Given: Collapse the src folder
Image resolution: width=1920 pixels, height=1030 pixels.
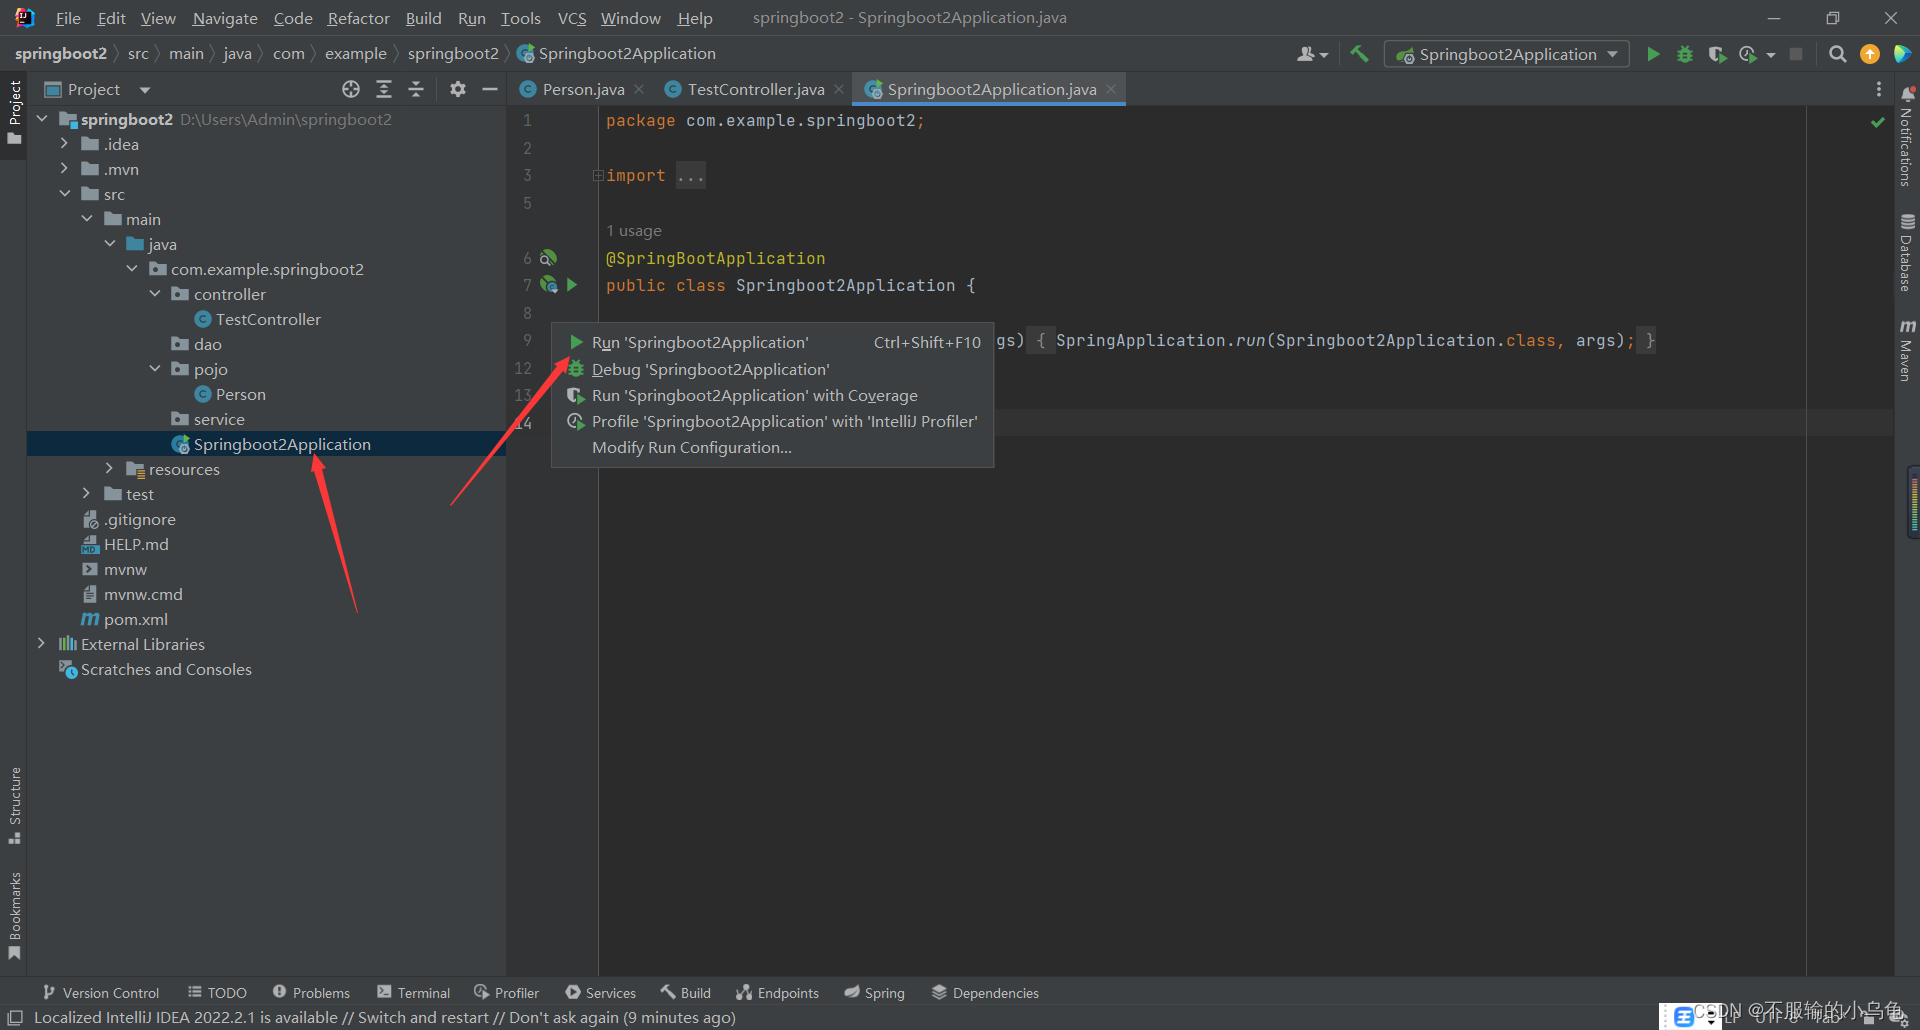Looking at the screenshot, I should [x=64, y=194].
